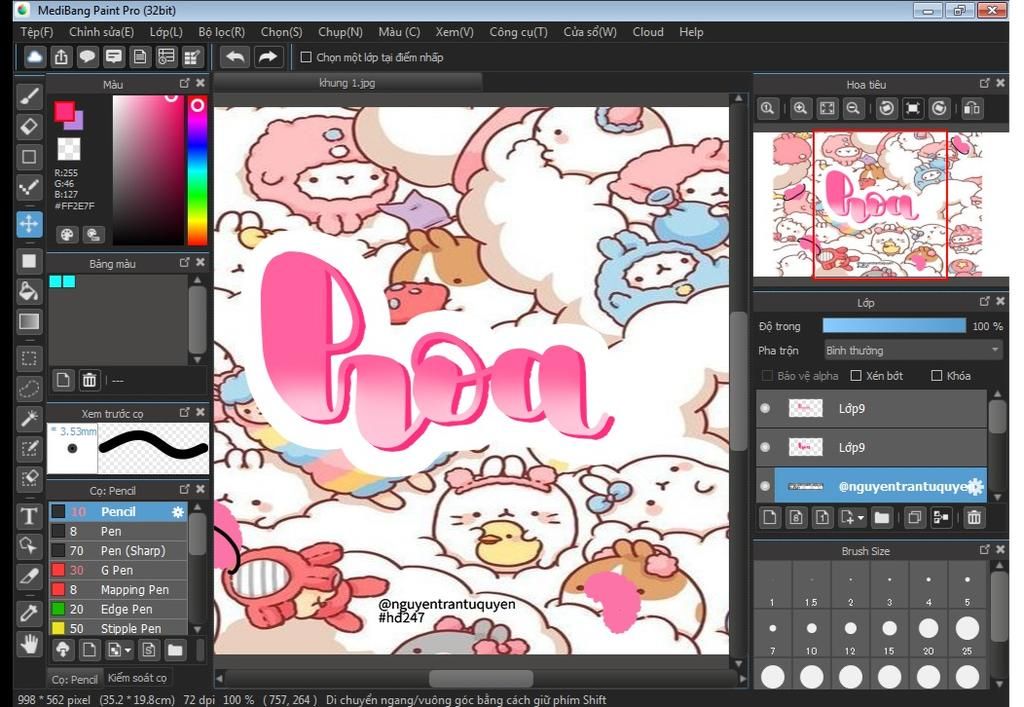Open the Cửa sổ(W) menu
Viewport: 1024px width, 707px height.
(590, 31)
